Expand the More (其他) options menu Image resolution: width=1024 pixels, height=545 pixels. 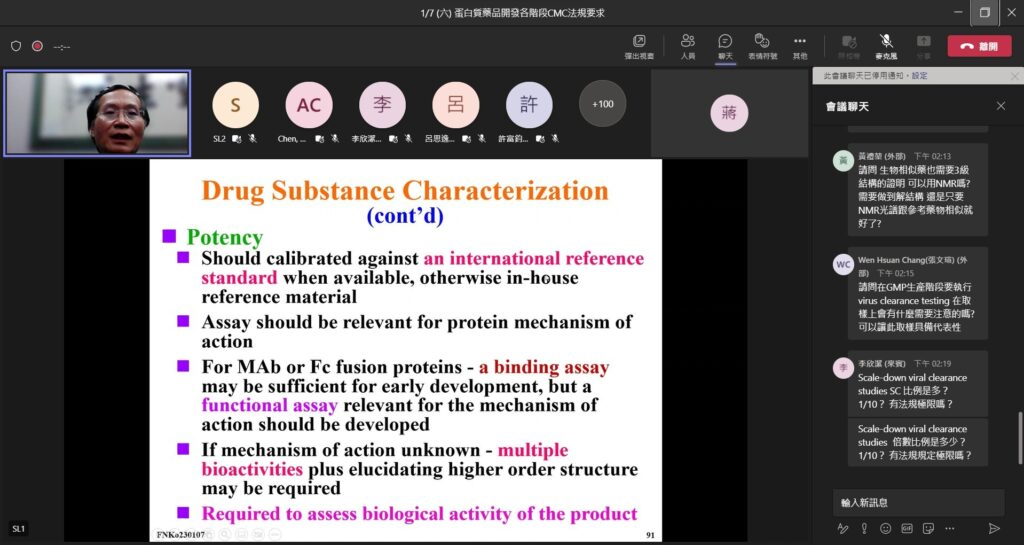click(800, 45)
